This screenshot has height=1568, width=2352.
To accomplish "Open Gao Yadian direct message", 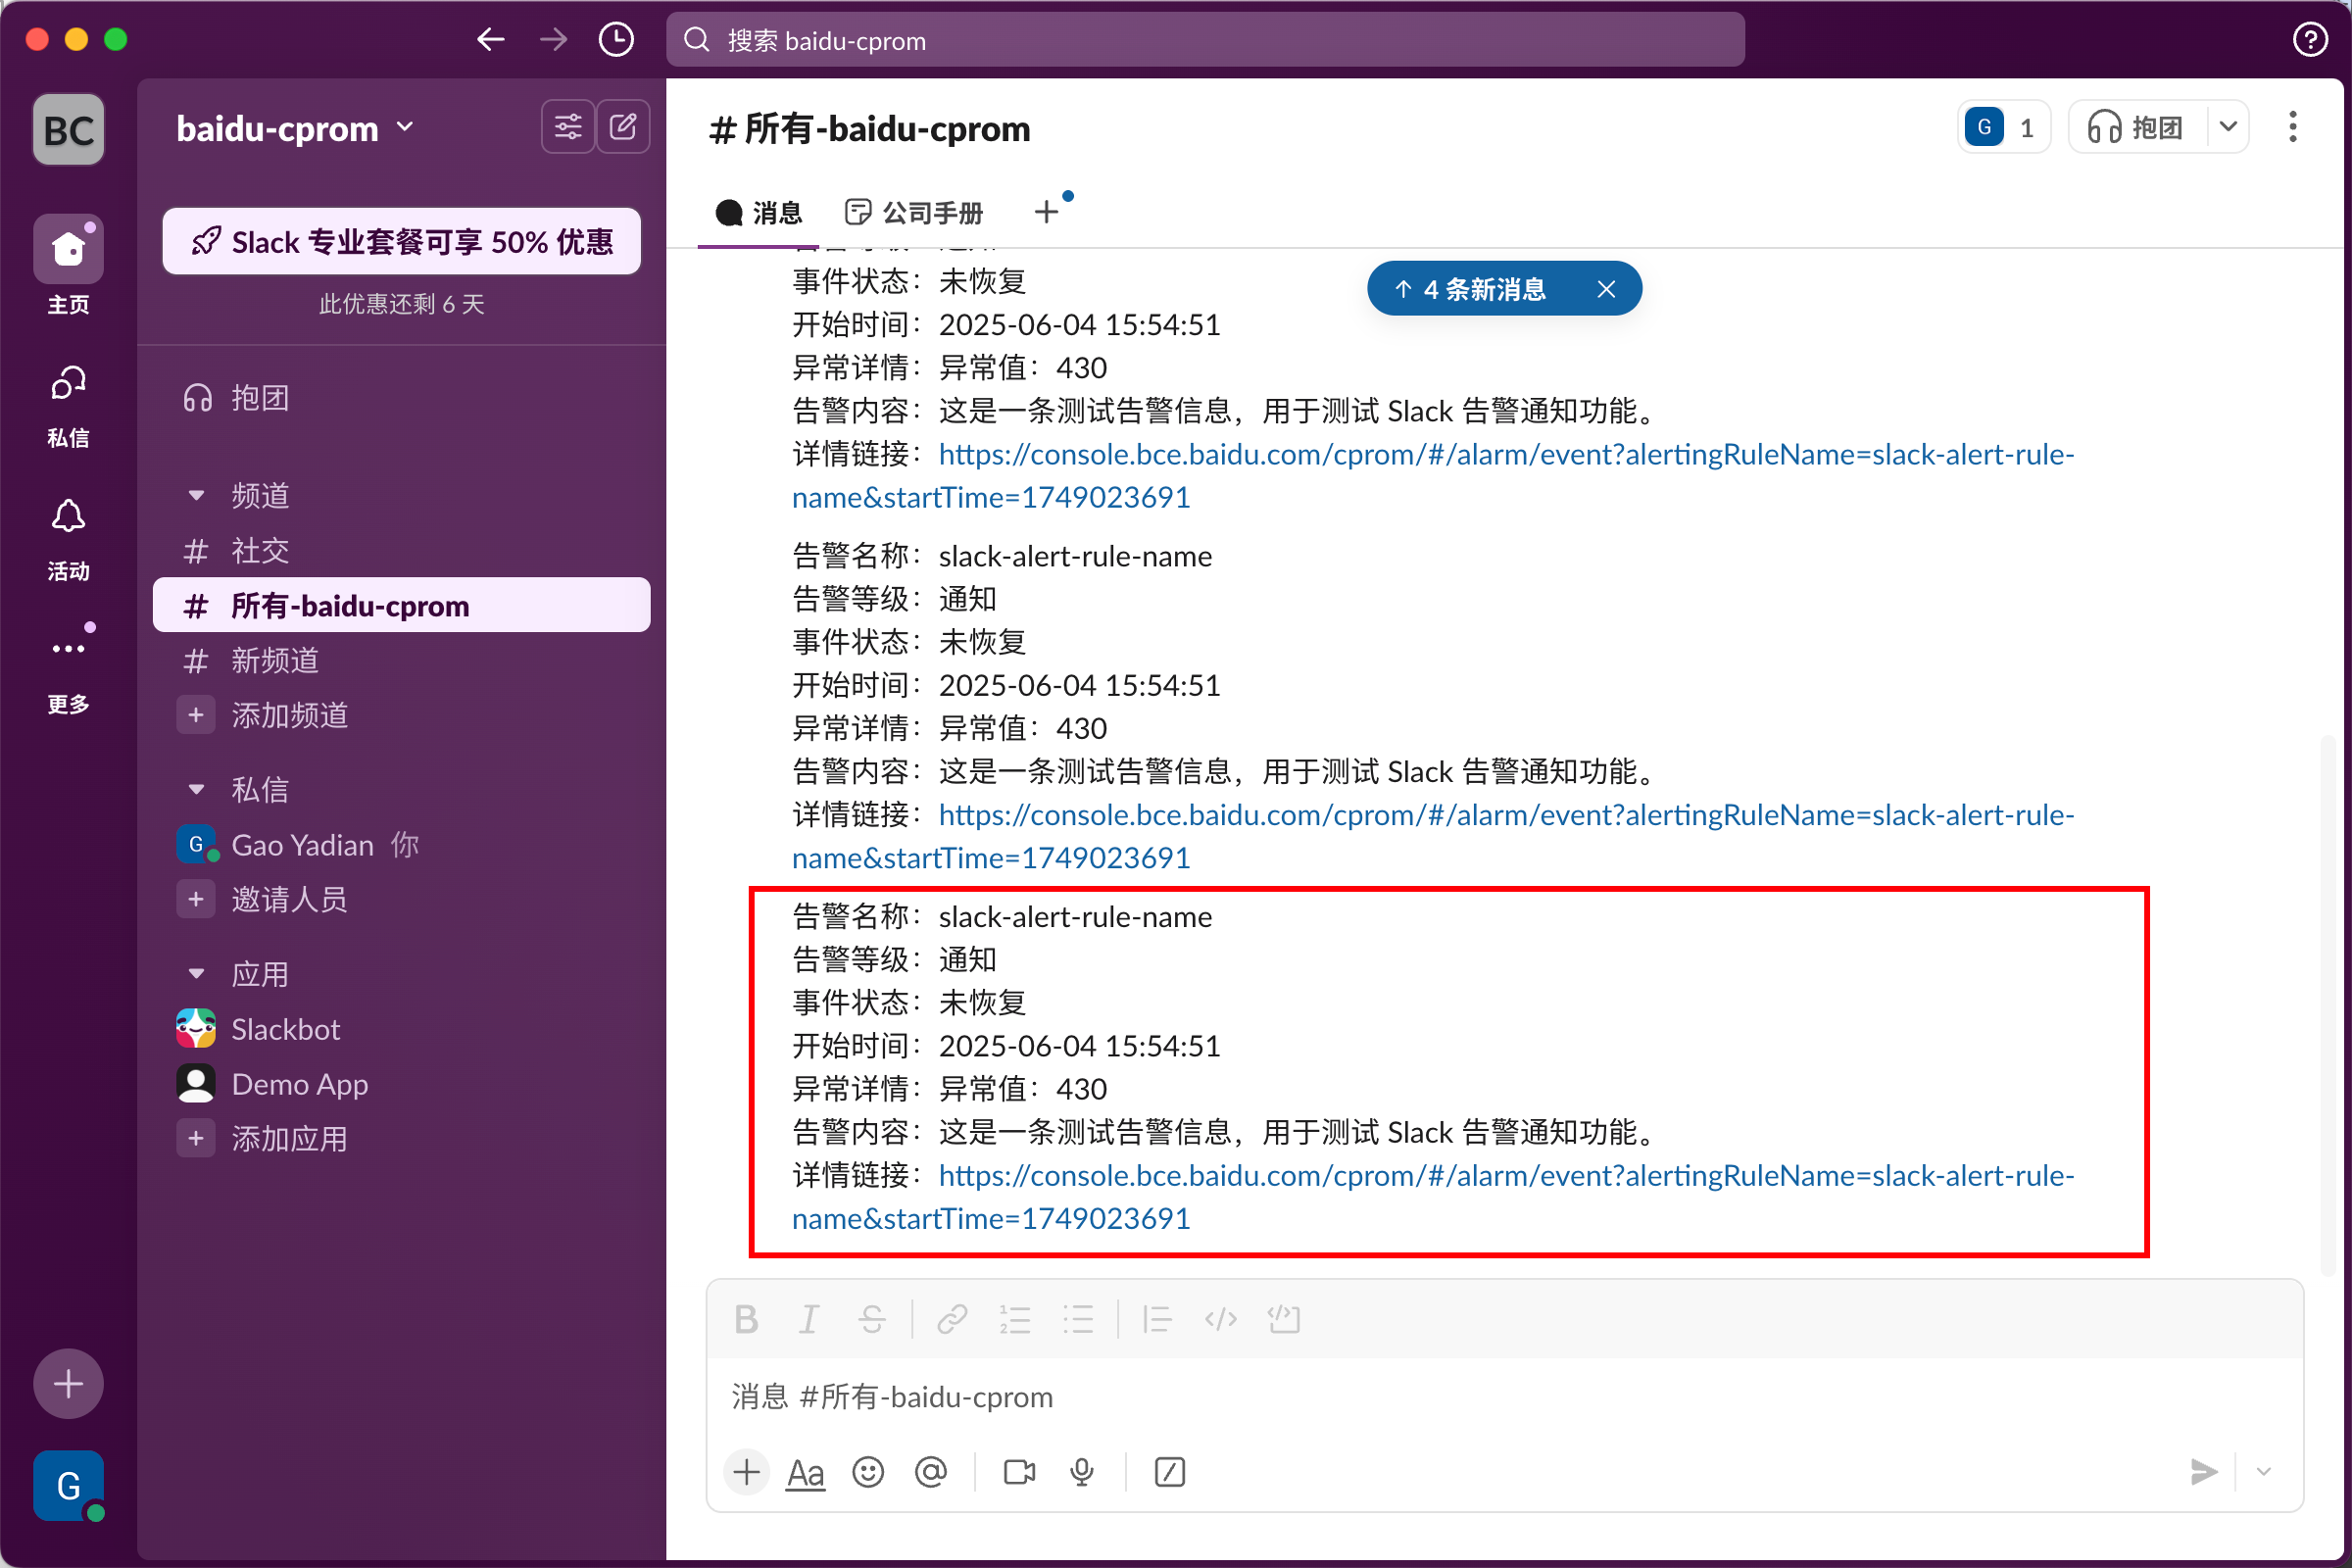I will pyautogui.click(x=401, y=845).
